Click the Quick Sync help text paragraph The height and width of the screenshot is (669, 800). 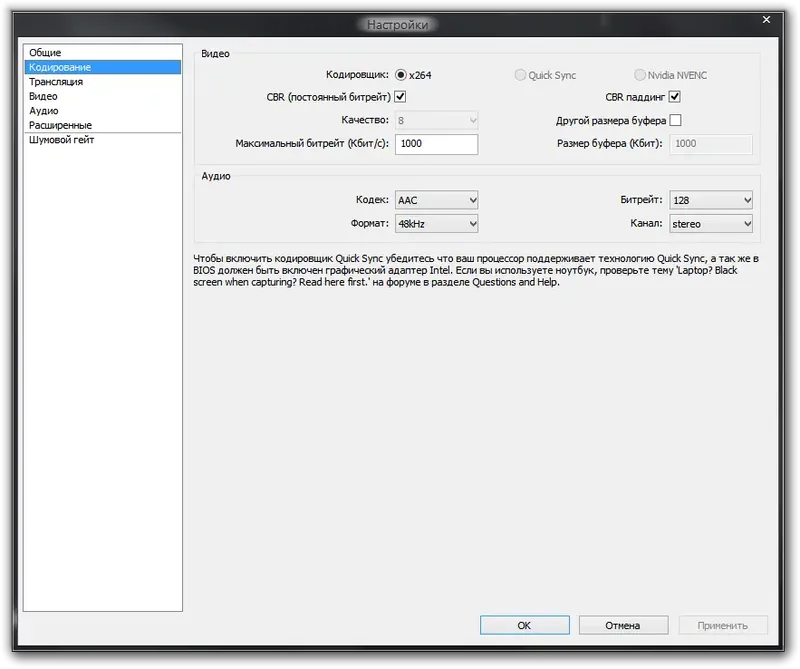click(476, 270)
